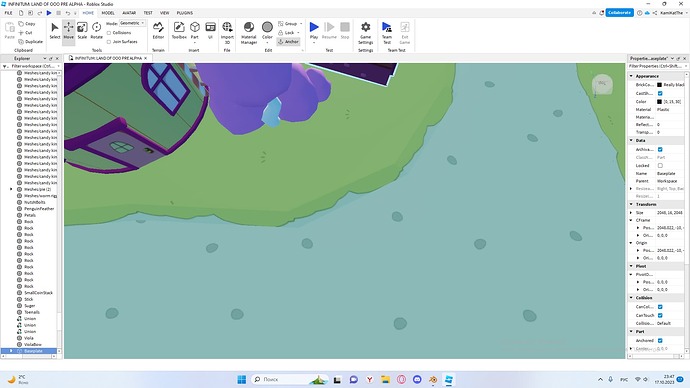Open the Windows Start menu
Viewport: 690px width, 388px height.
pos(242,379)
